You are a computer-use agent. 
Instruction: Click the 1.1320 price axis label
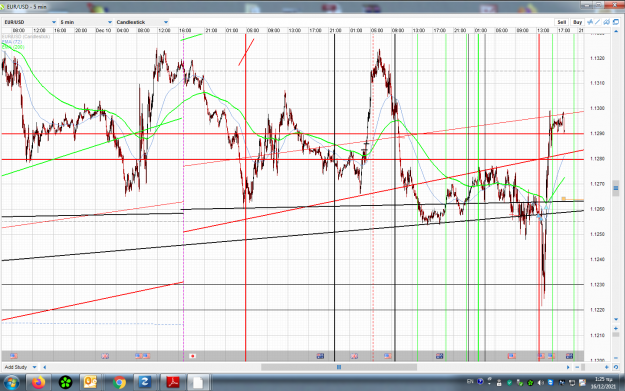pyautogui.click(x=597, y=58)
